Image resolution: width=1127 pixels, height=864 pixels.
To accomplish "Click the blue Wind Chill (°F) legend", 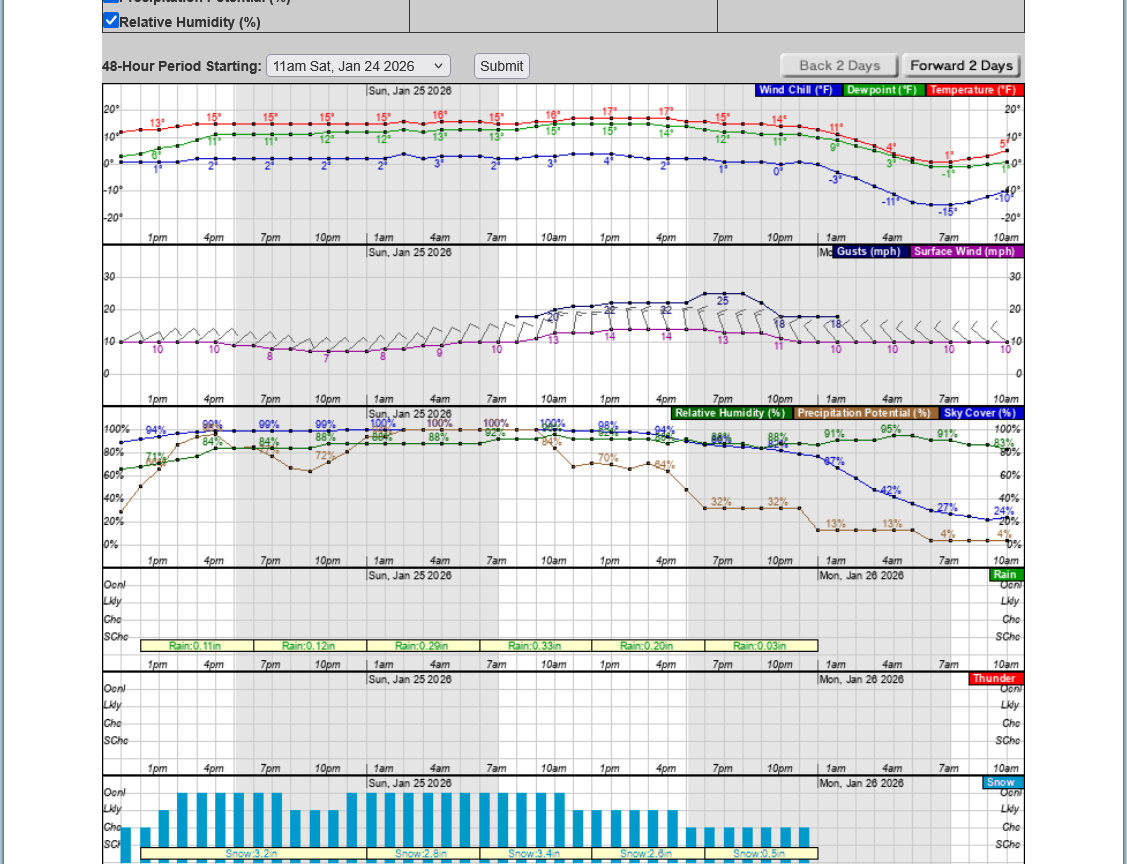I will pos(797,90).
